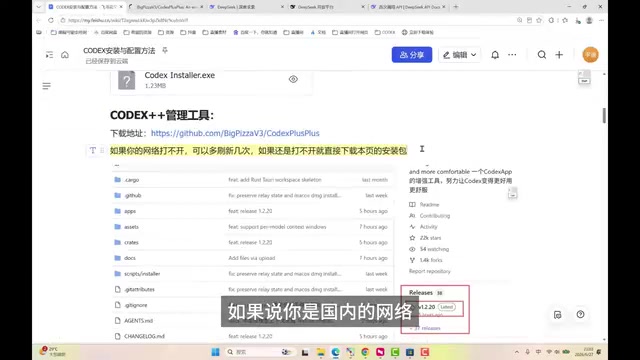Switch to the BigPizzaV3/CodexPlusPlus tab
The width and height of the screenshot is (640, 360).
(x=166, y=7)
